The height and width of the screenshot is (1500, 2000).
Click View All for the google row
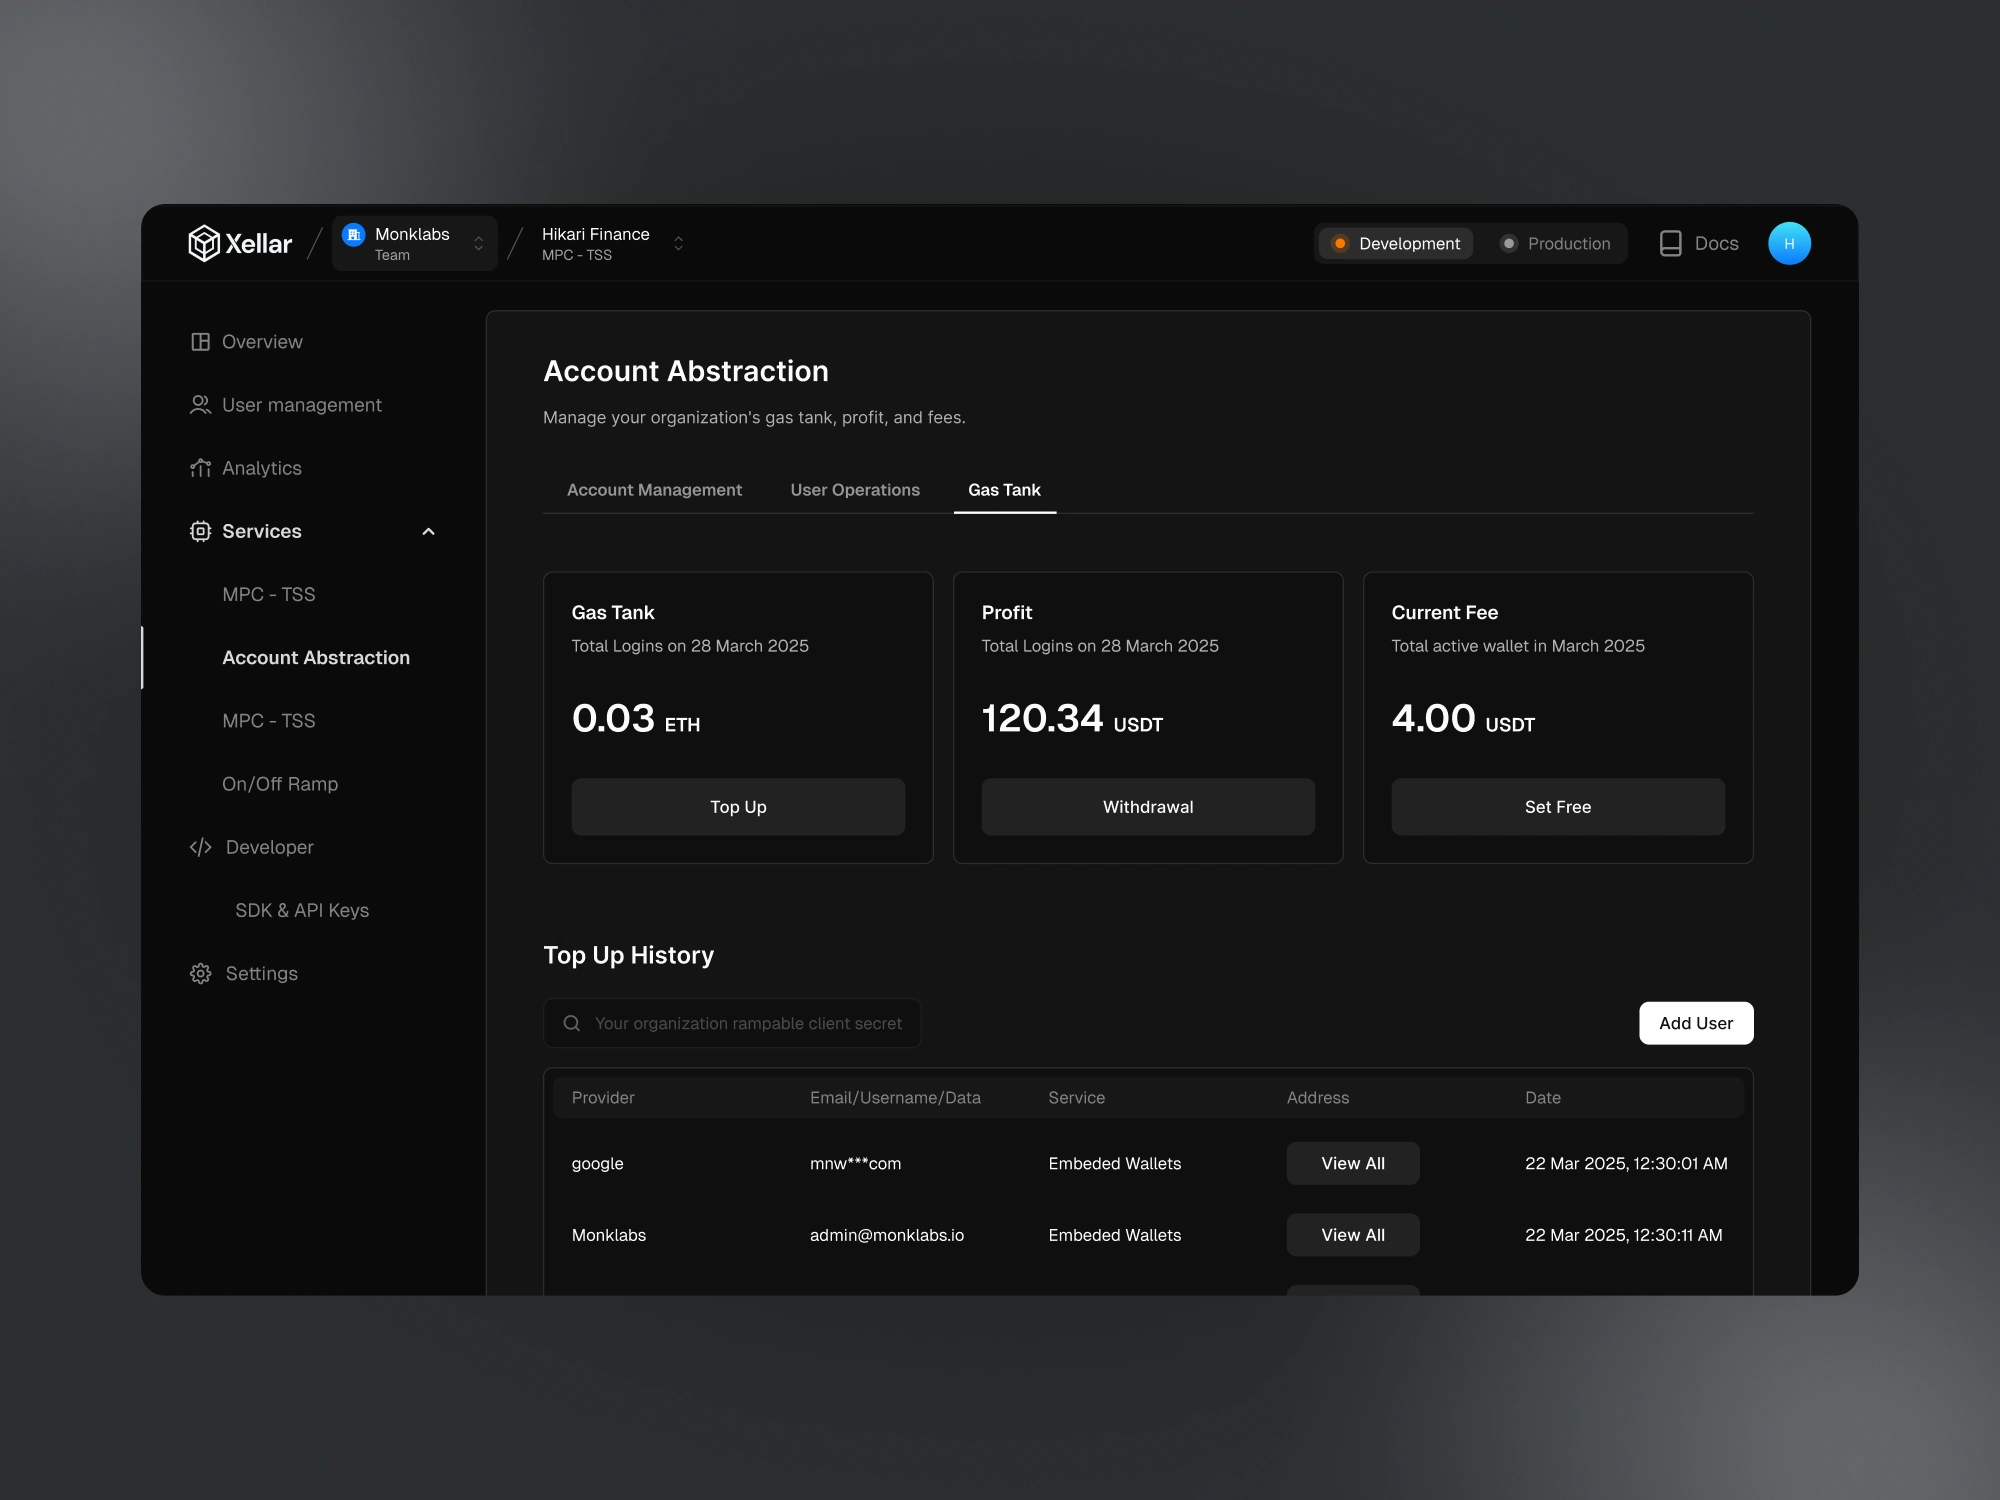(x=1352, y=1163)
